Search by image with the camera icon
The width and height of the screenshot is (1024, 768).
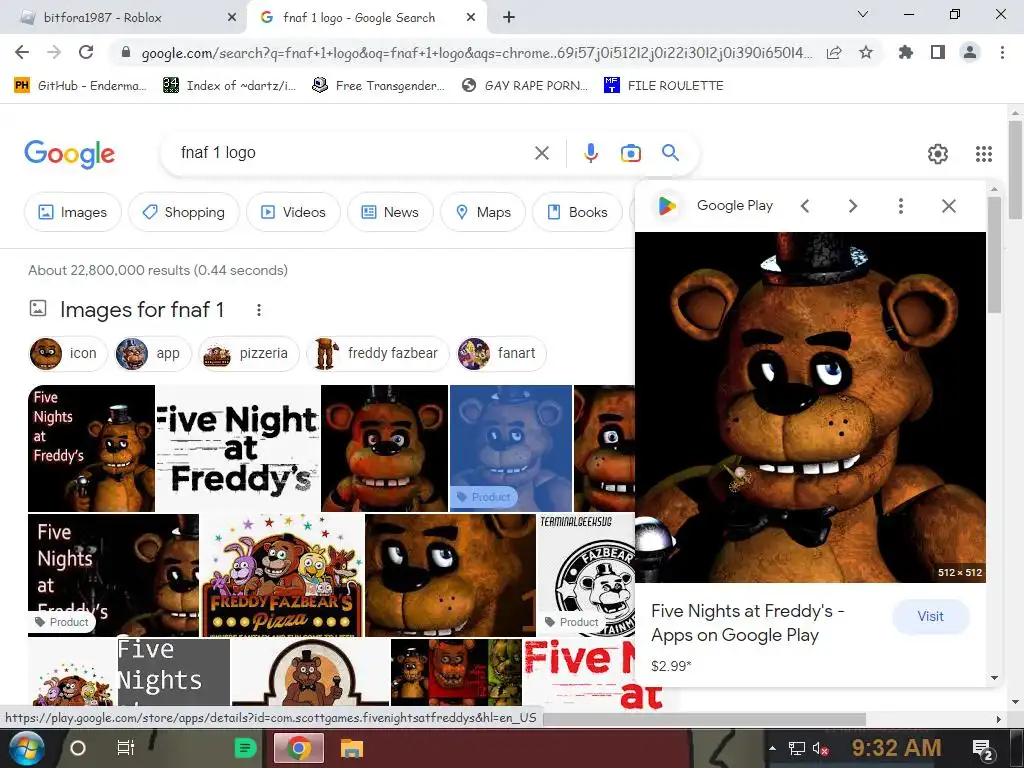tap(630, 153)
